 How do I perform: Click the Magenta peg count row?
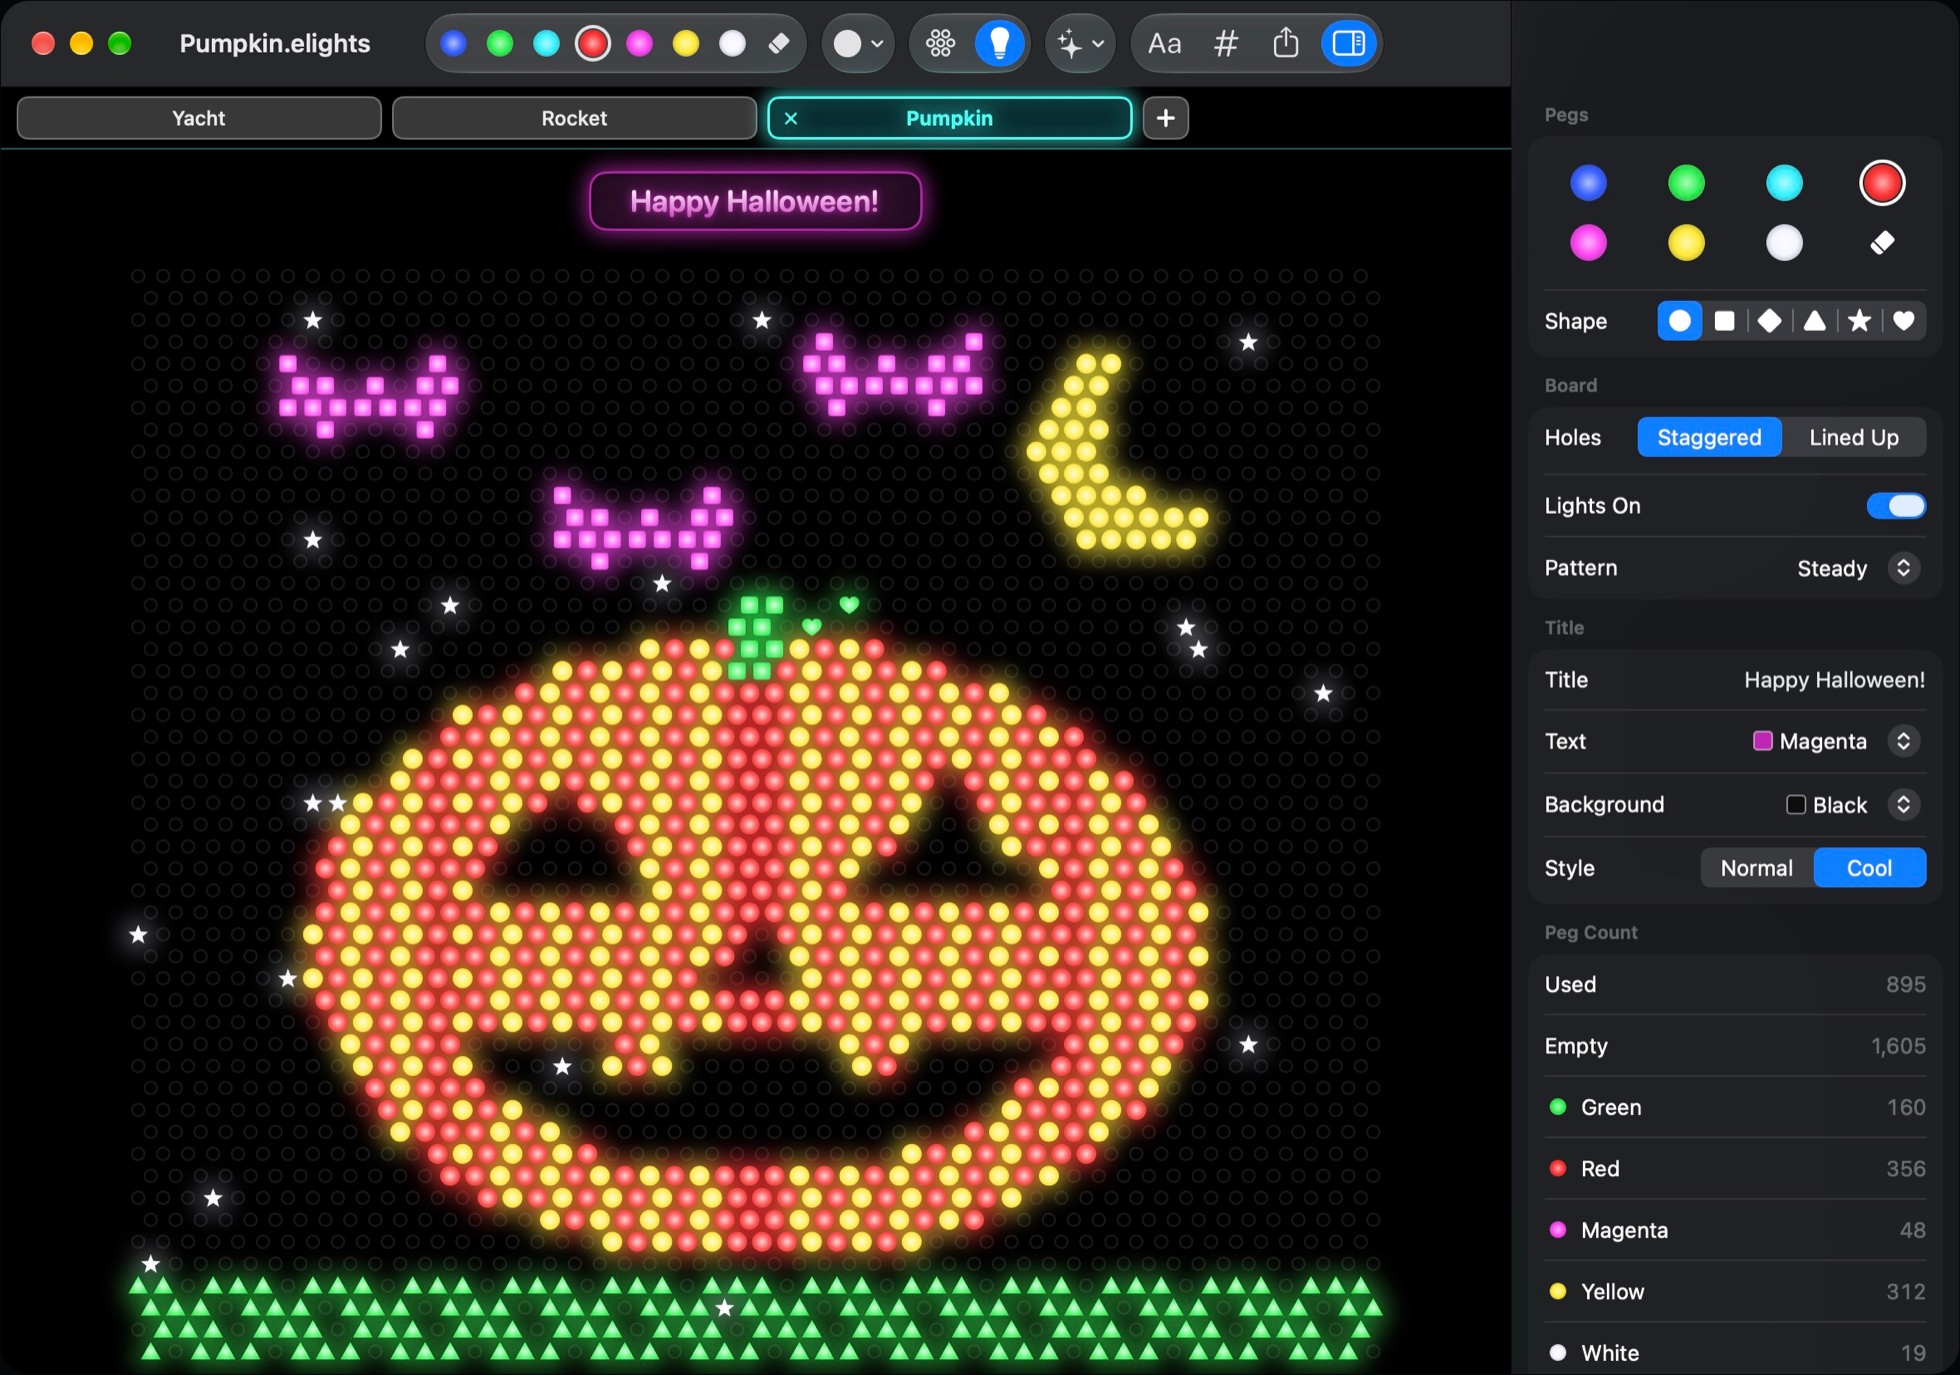tap(1735, 1230)
